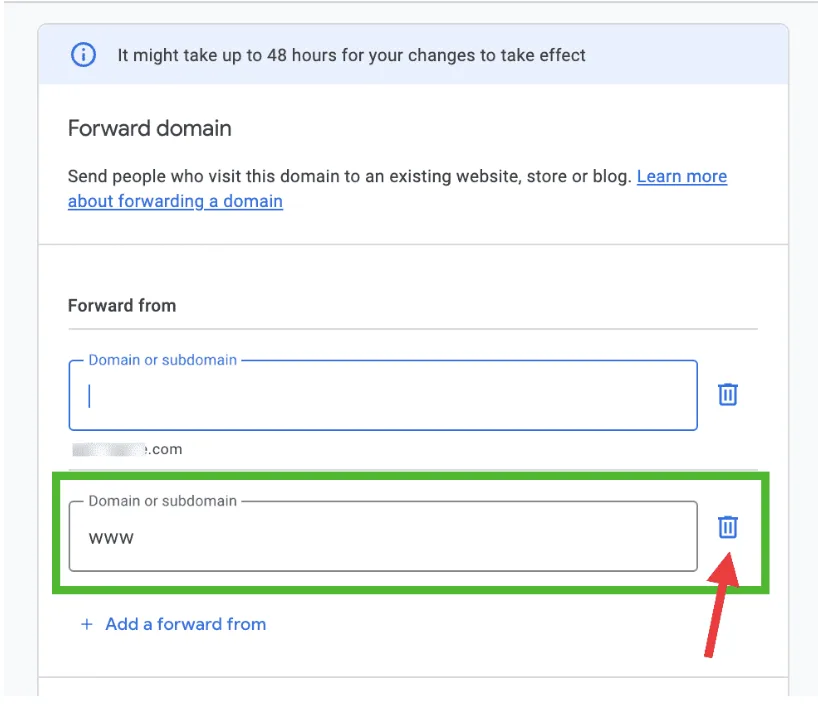The height and width of the screenshot is (708, 818).
Task: Click Add a forward from
Action: click(x=186, y=624)
